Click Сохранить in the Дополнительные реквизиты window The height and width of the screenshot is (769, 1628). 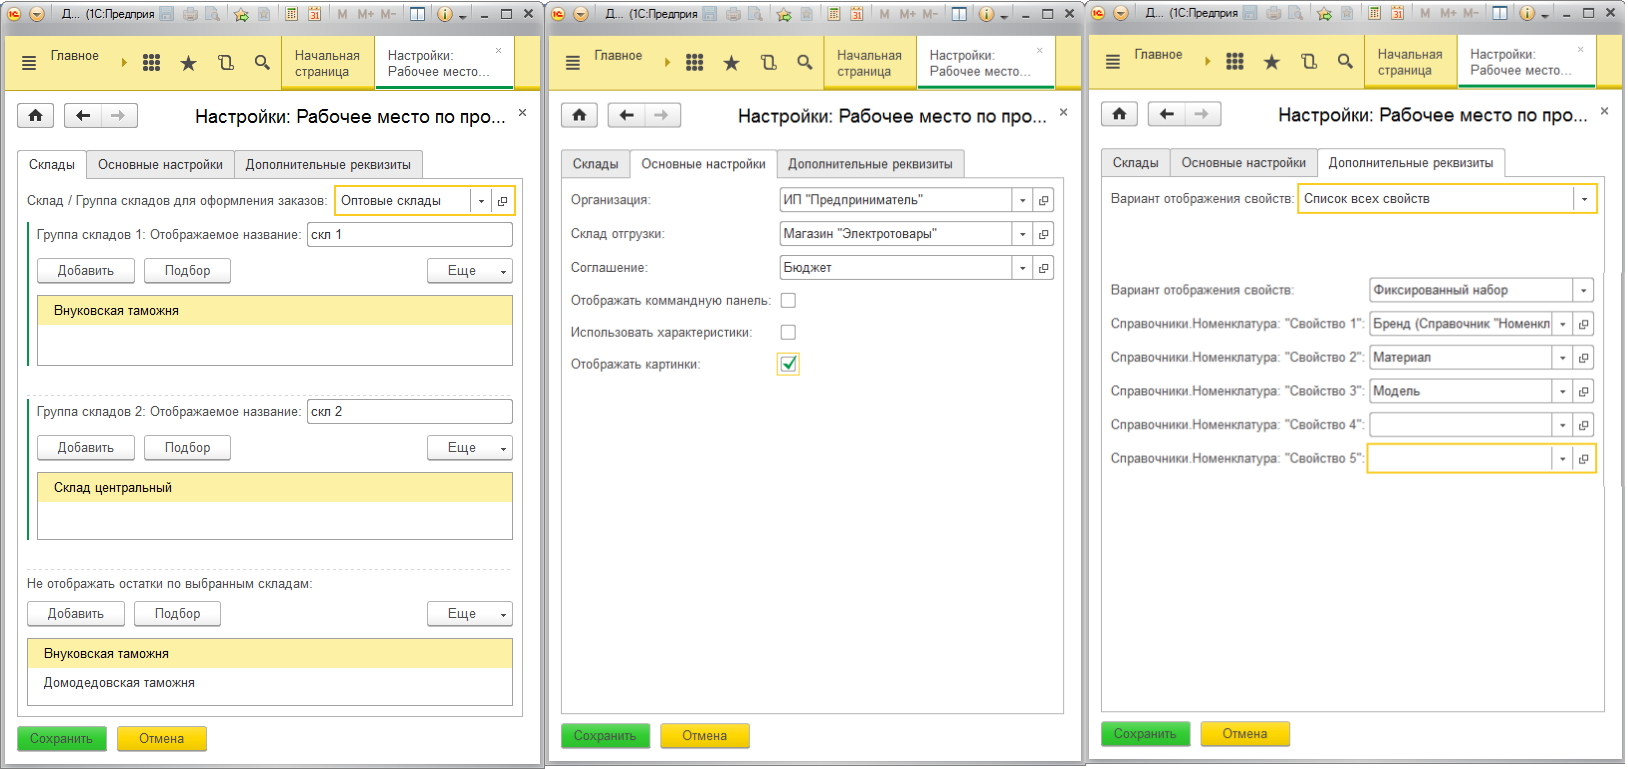click(x=1145, y=734)
